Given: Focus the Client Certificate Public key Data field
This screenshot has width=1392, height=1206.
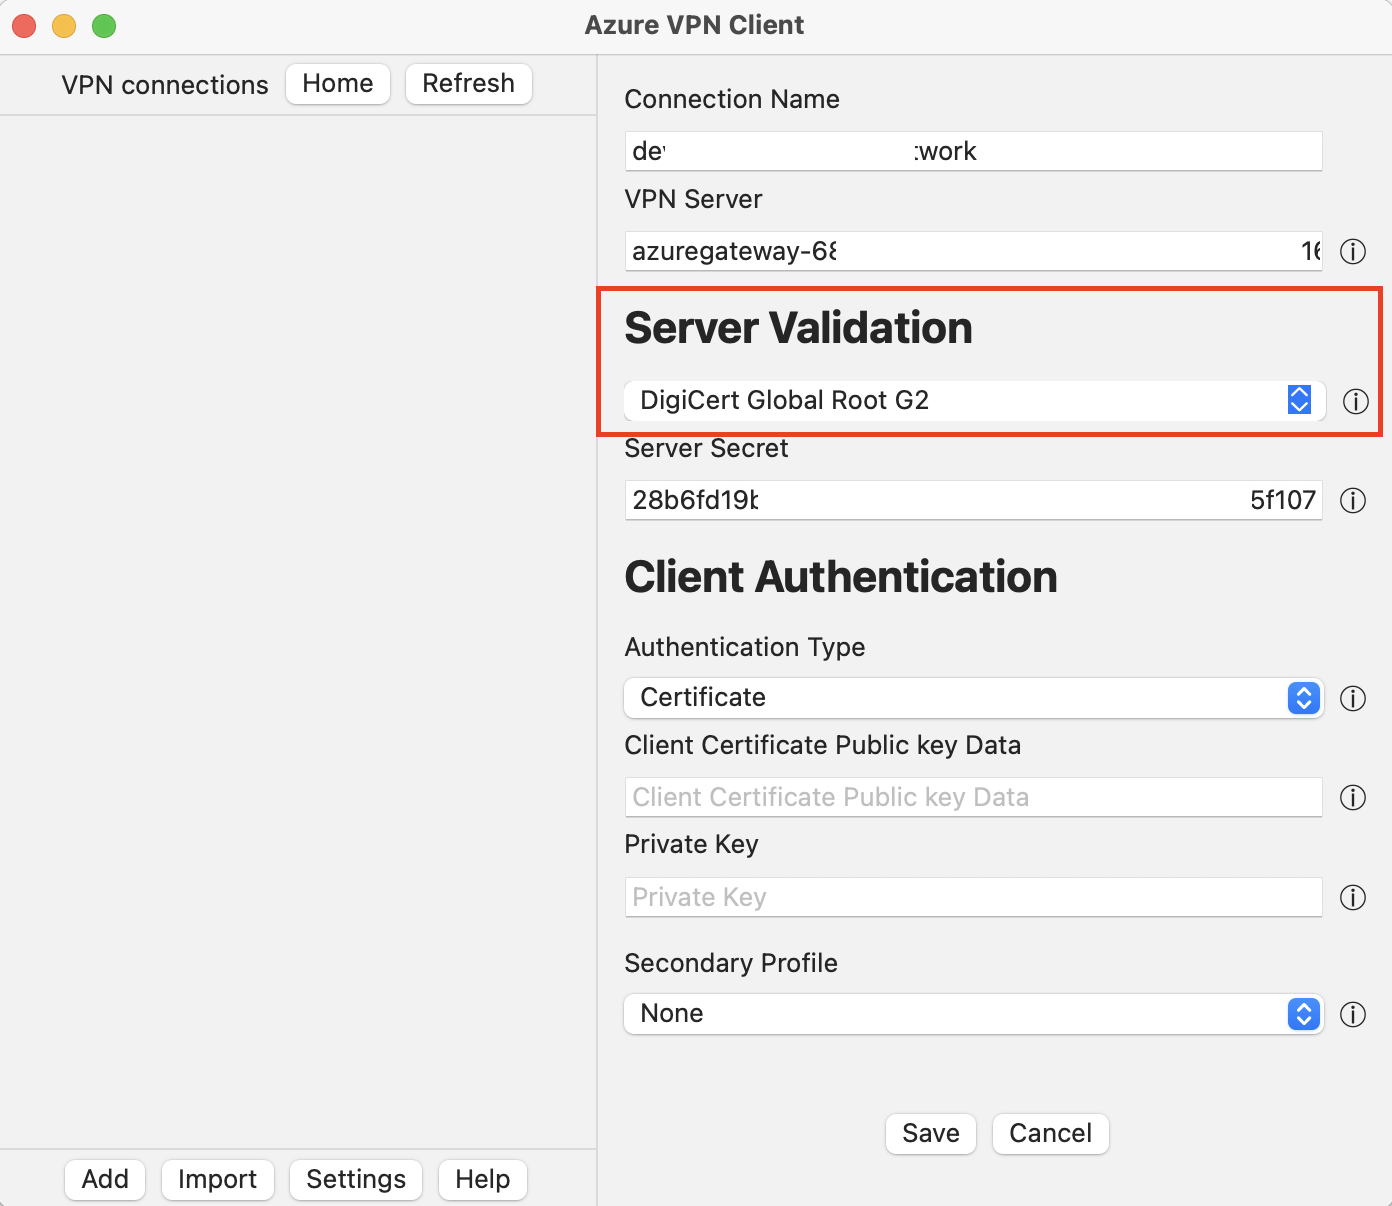Looking at the screenshot, I should click(x=974, y=797).
